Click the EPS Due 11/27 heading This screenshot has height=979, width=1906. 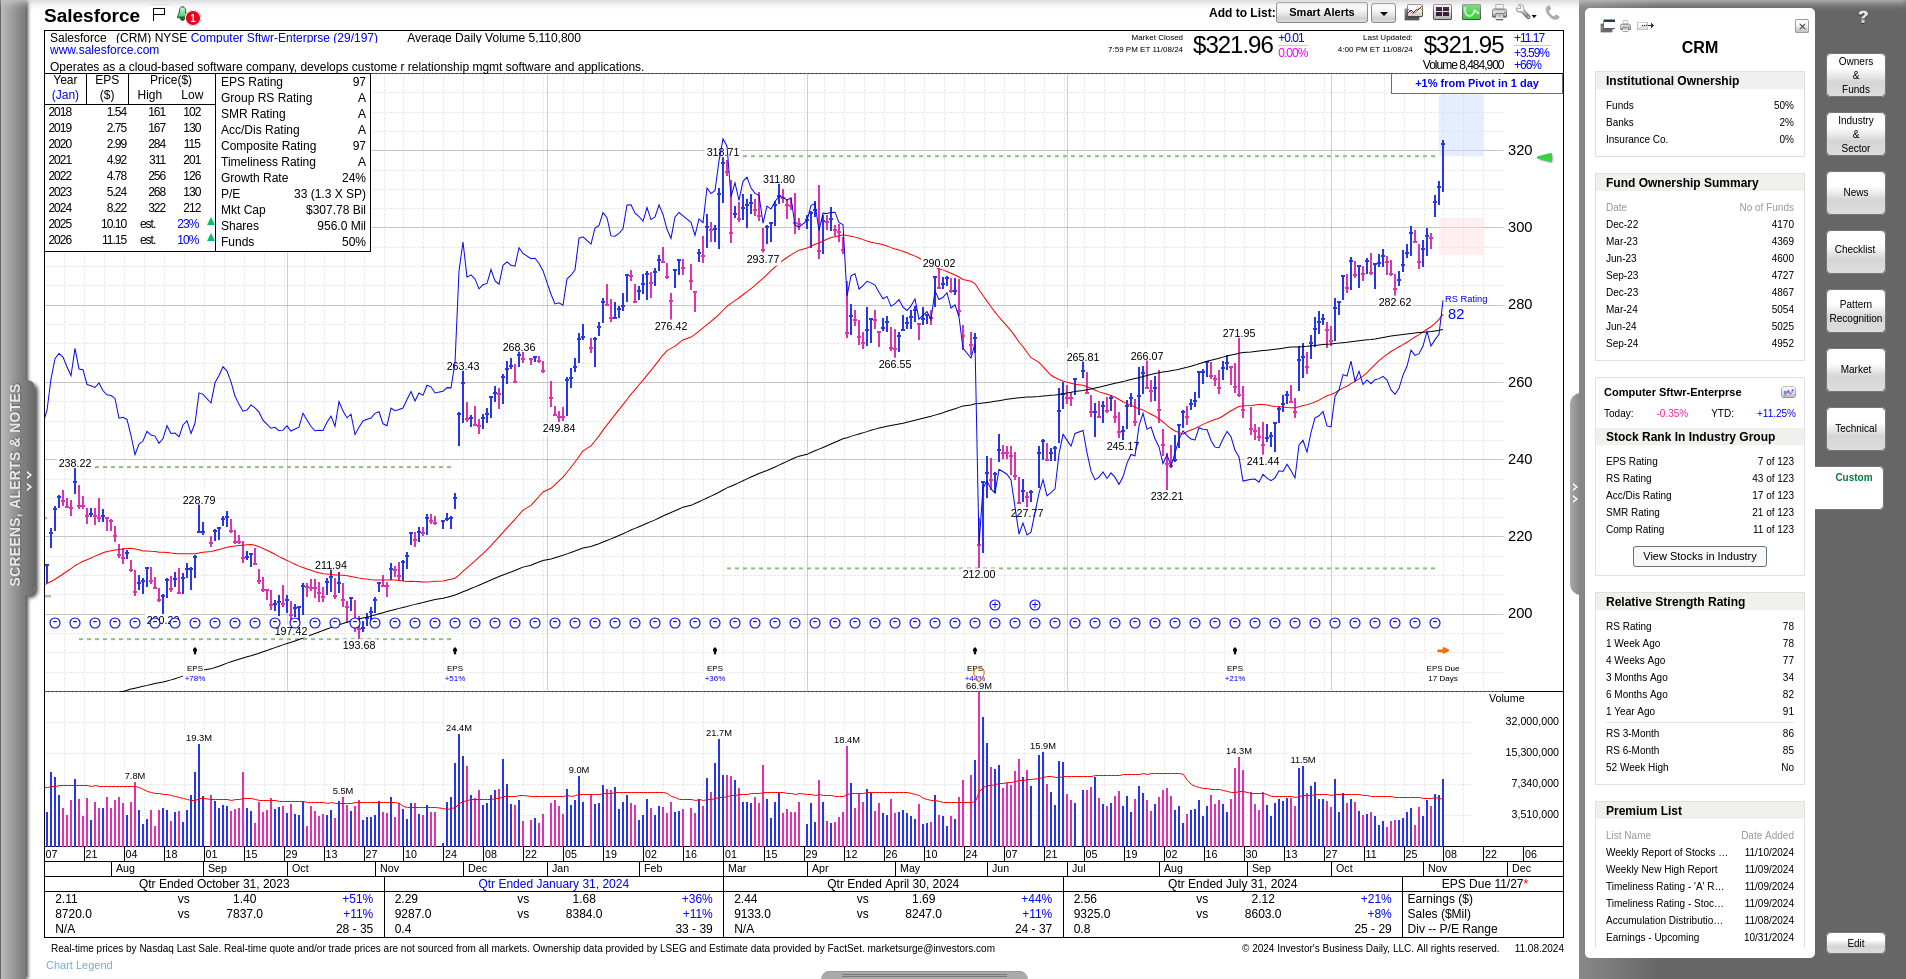point(1486,884)
